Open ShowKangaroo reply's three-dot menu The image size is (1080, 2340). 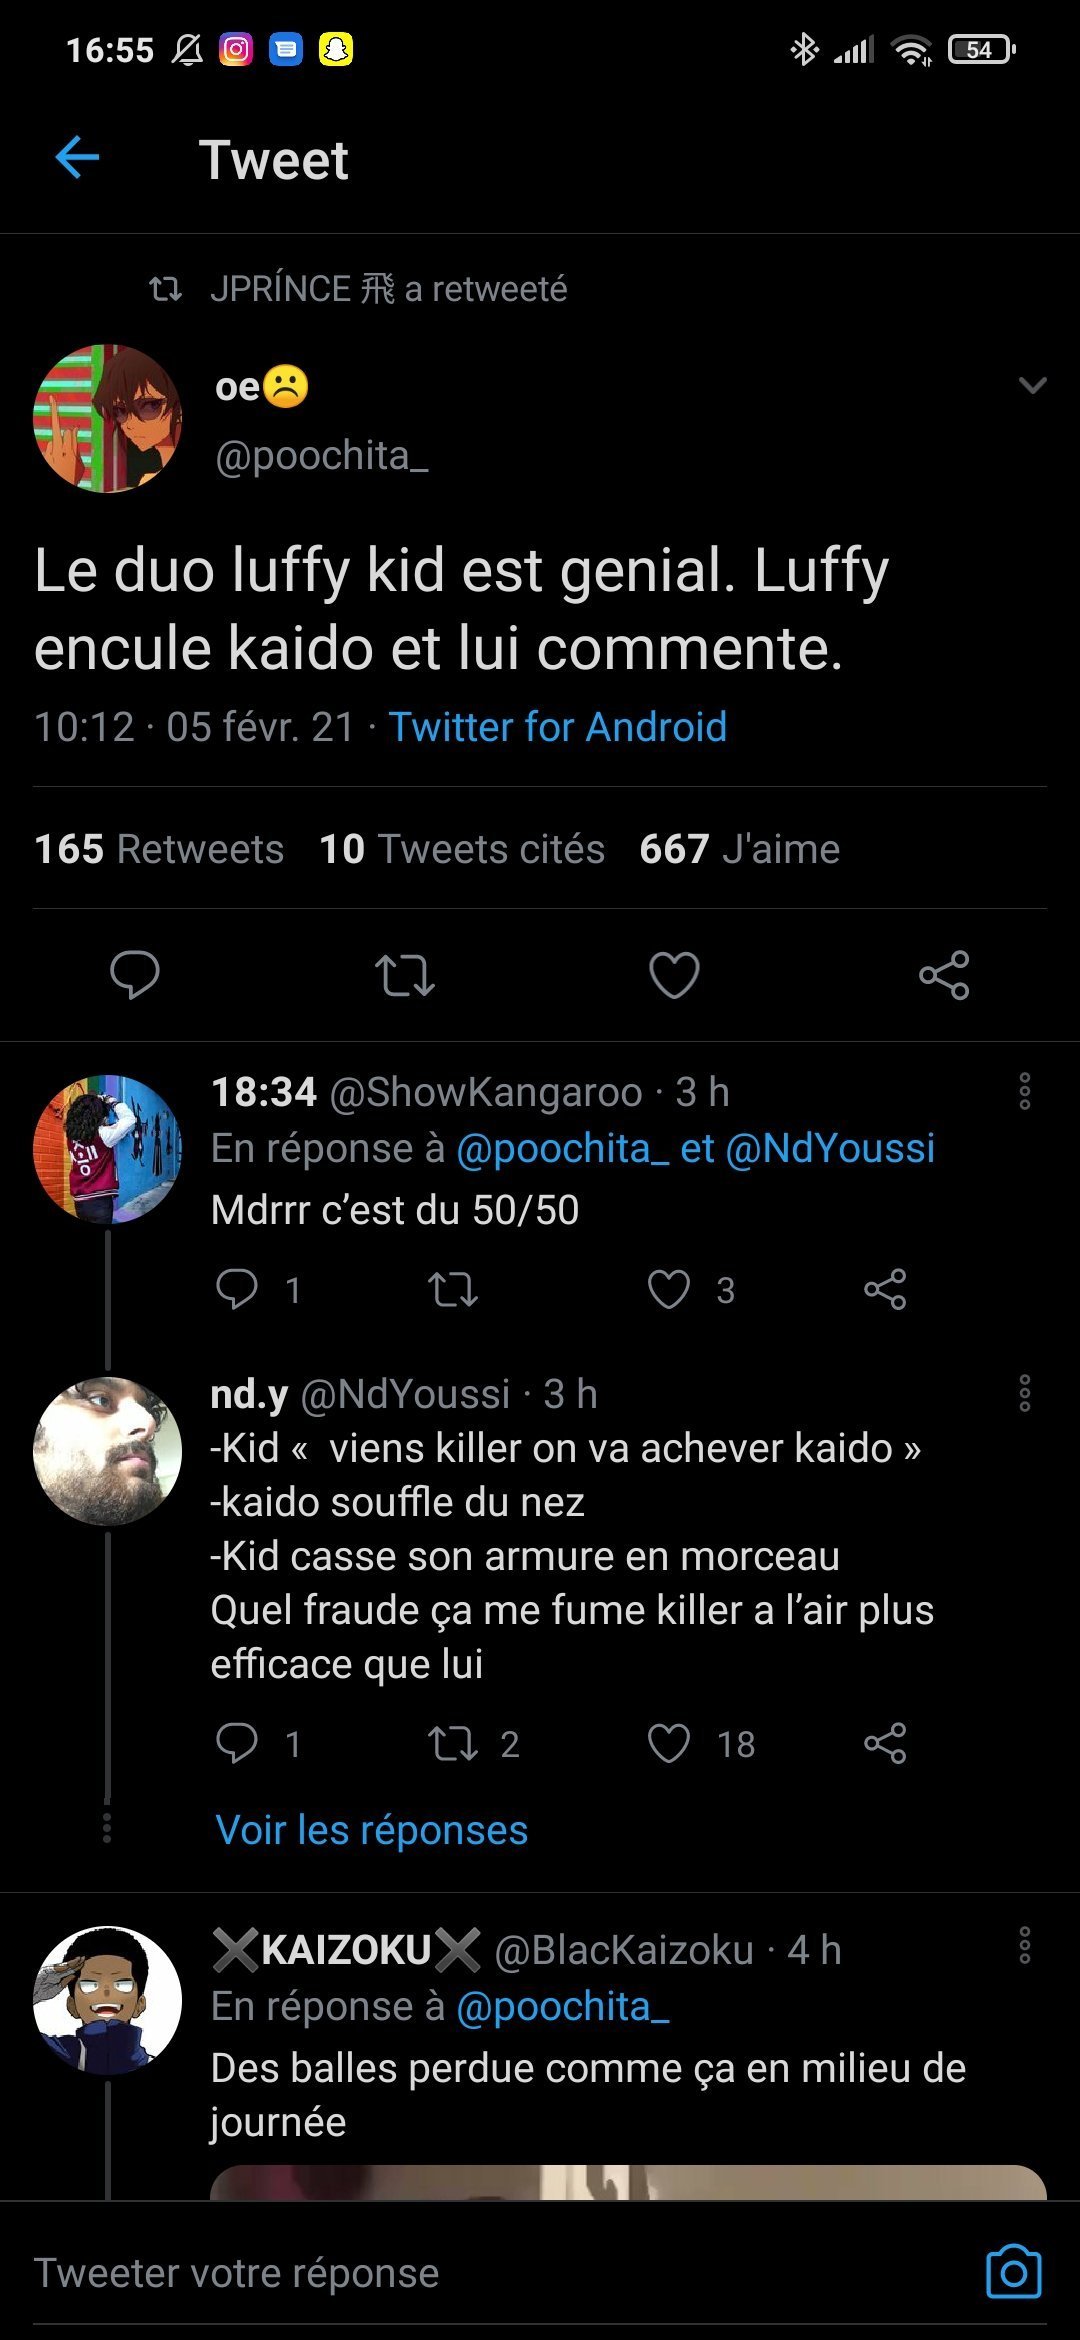click(x=1024, y=1091)
